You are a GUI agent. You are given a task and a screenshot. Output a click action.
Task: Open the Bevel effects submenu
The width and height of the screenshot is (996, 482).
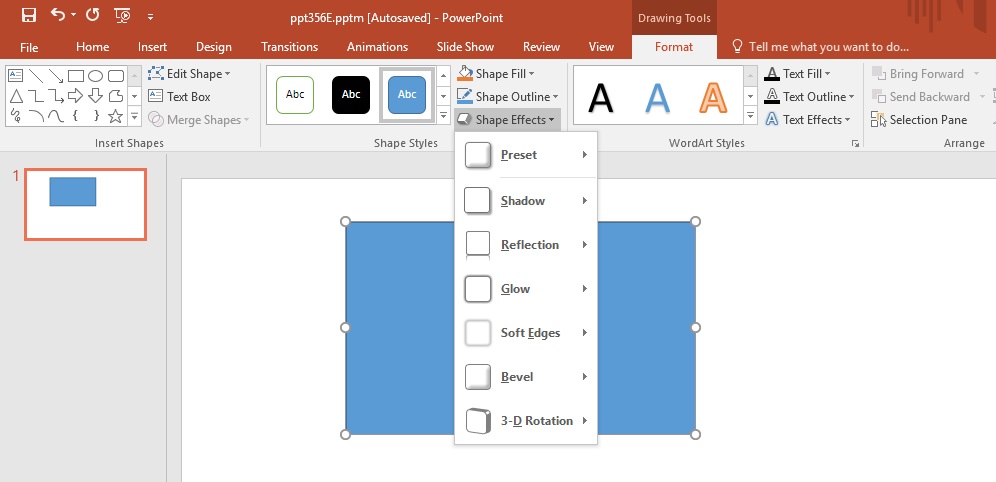tap(526, 377)
